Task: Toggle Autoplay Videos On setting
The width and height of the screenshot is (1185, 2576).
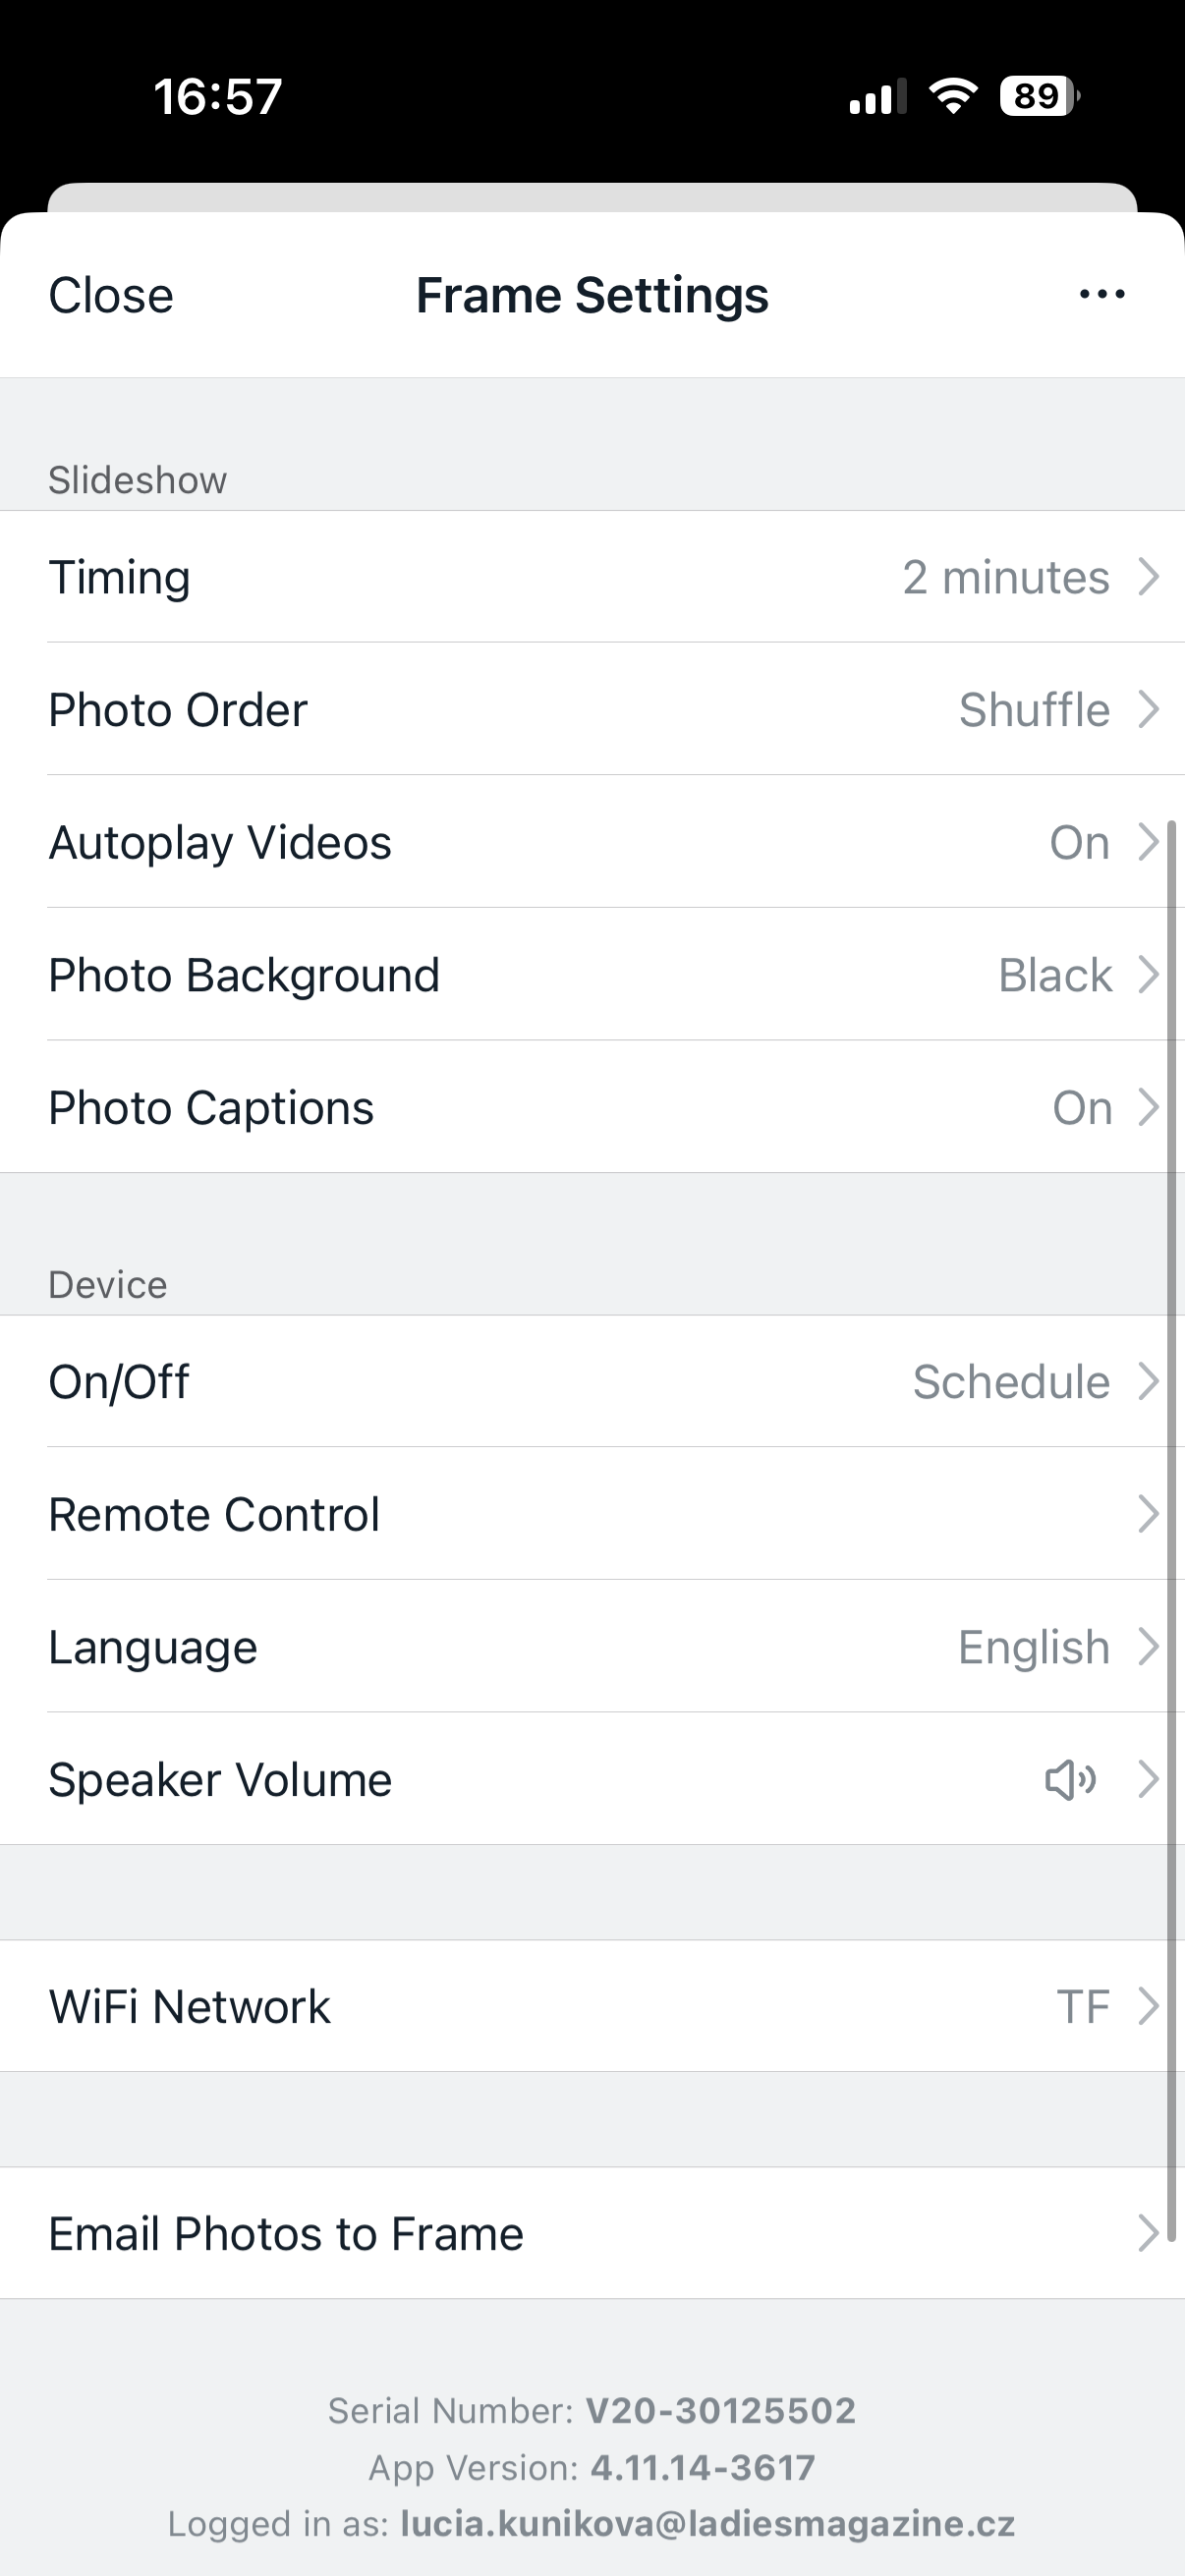Action: [x=1079, y=843]
